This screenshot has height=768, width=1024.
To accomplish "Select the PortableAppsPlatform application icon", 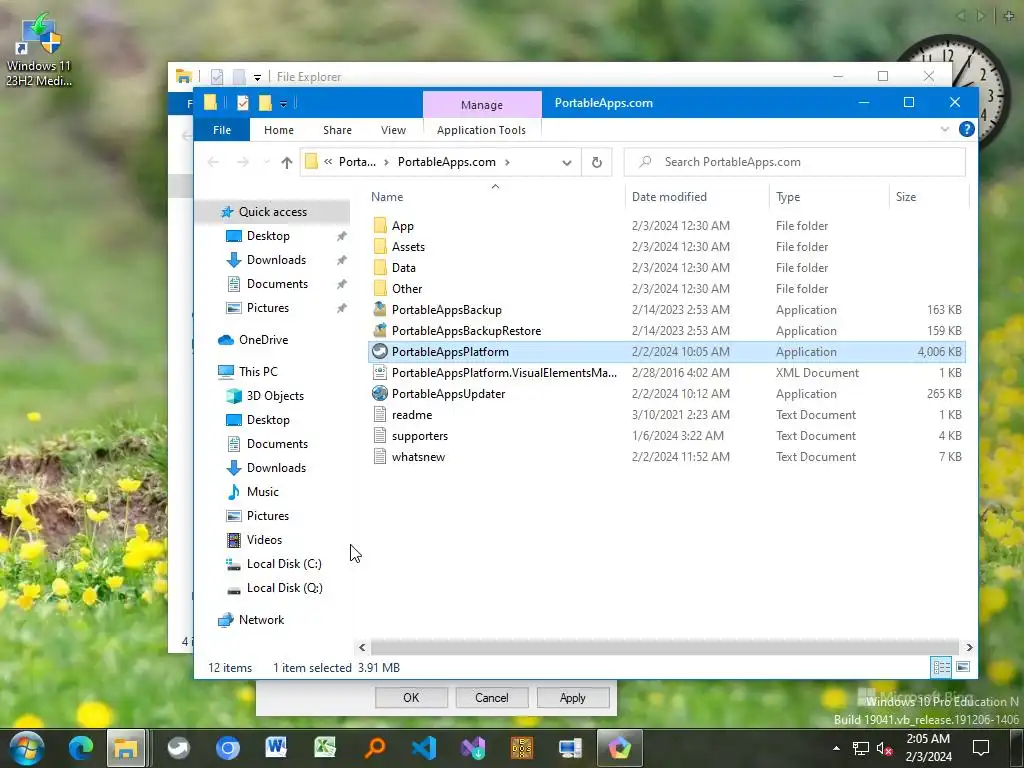I will pyautogui.click(x=379, y=351).
